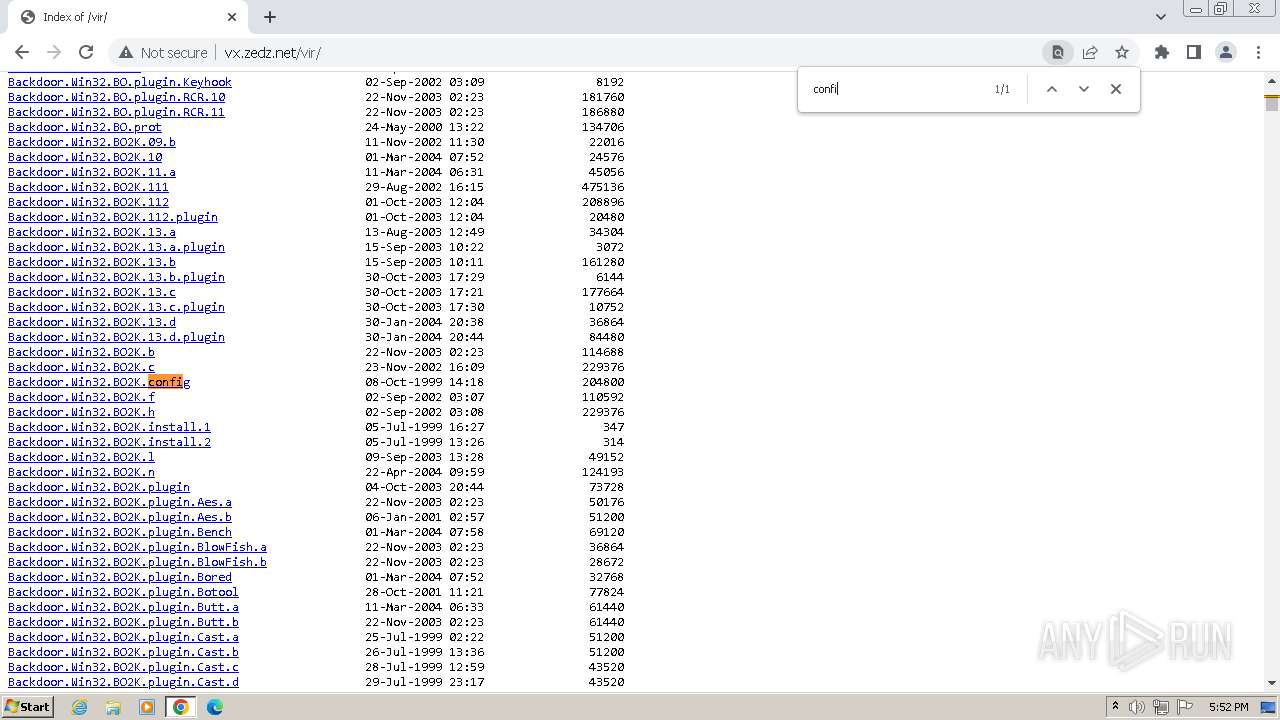Open Backdoor.Win32.BO2K.plugin.Bench link
1280x720 pixels.
pos(120,532)
